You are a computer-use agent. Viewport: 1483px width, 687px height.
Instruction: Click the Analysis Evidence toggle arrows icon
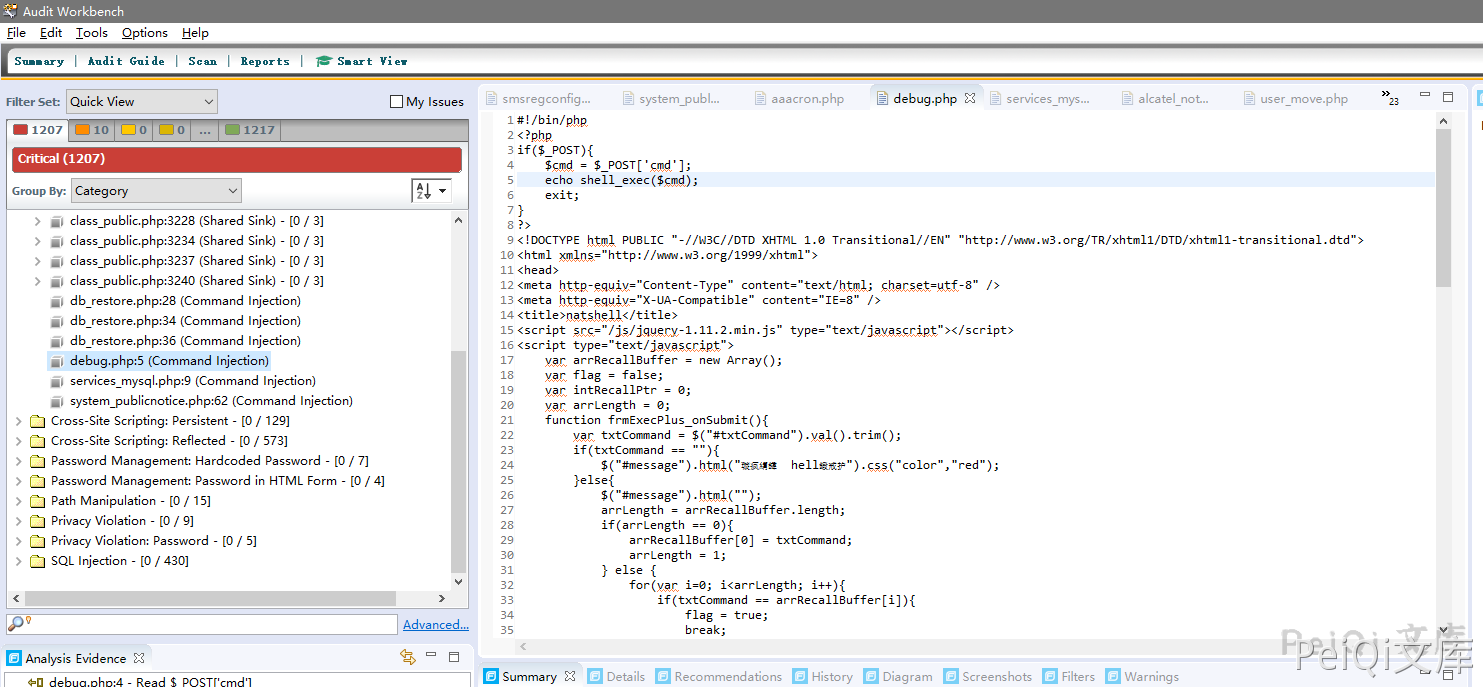pyautogui.click(x=407, y=657)
